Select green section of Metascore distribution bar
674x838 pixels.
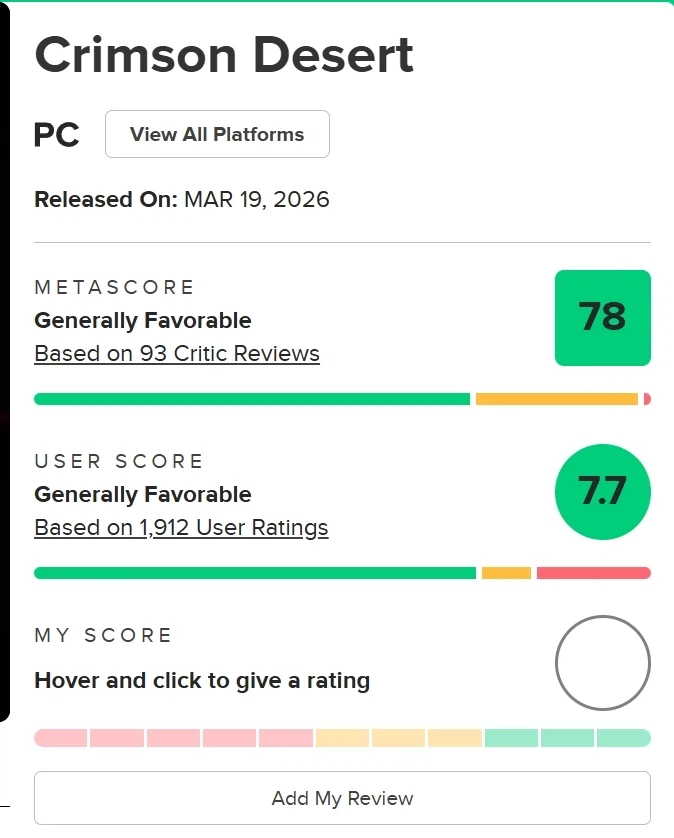coord(252,399)
